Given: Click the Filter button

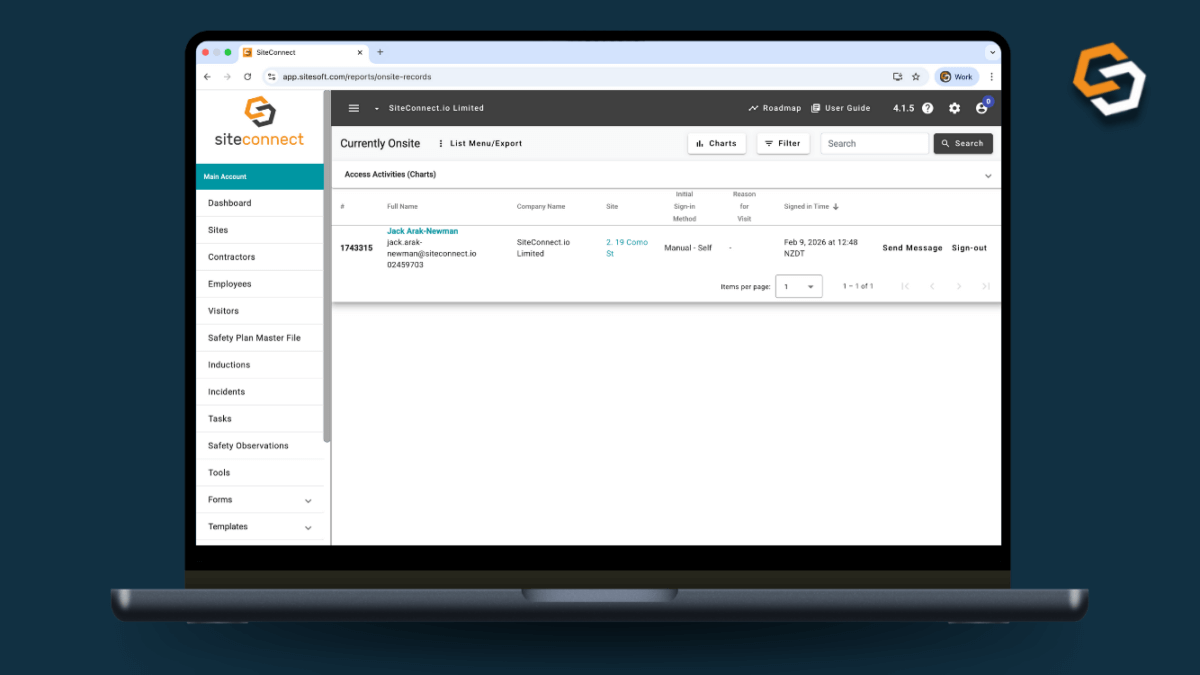Looking at the screenshot, I should click(782, 144).
